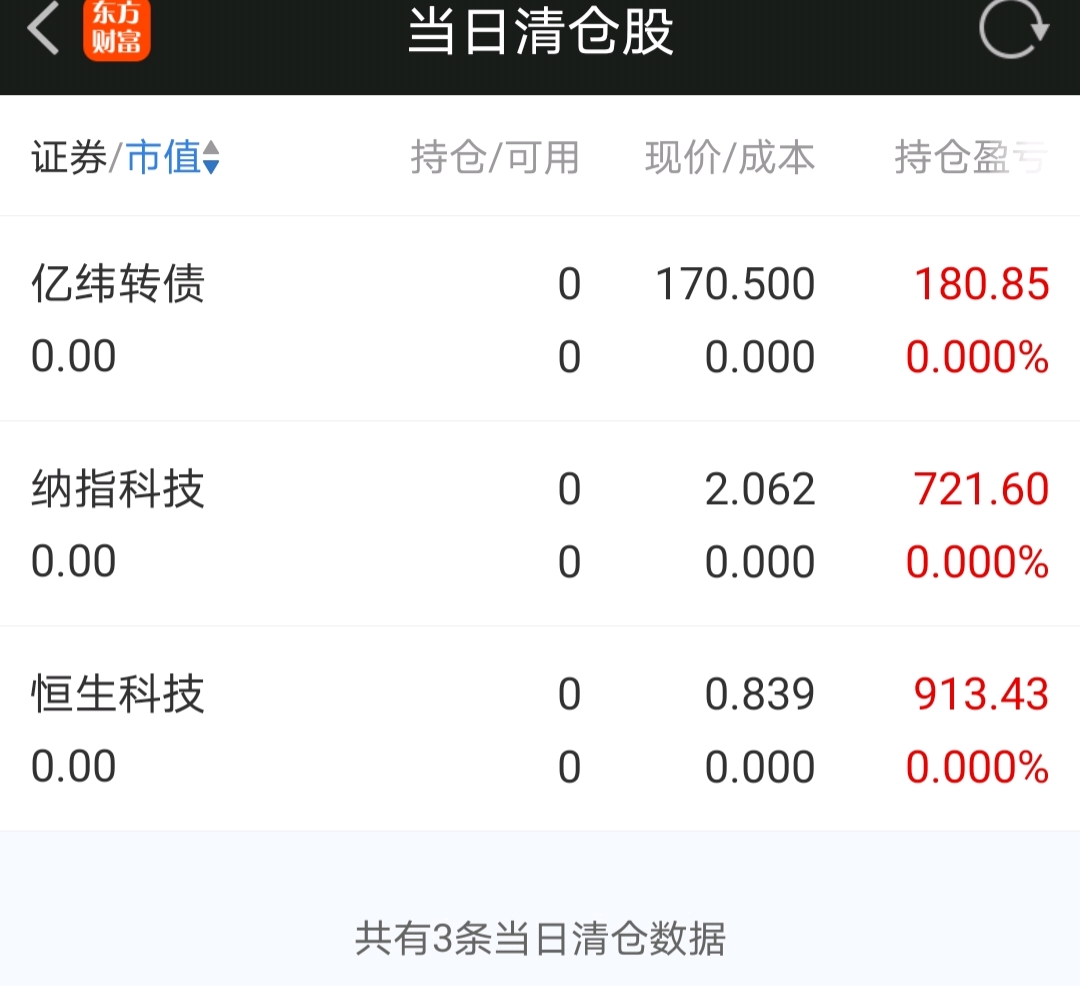The width and height of the screenshot is (1080, 986).
Task: Tap the back arrow icon
Action: point(43,29)
